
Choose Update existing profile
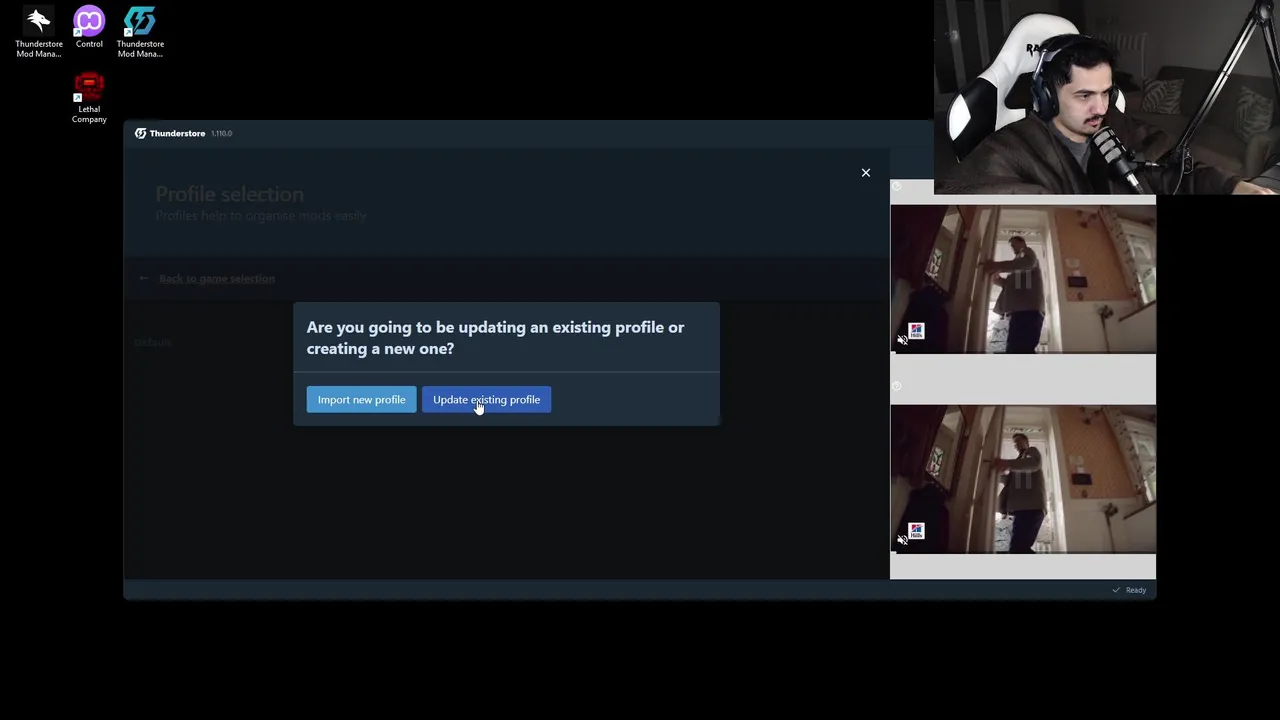point(486,400)
